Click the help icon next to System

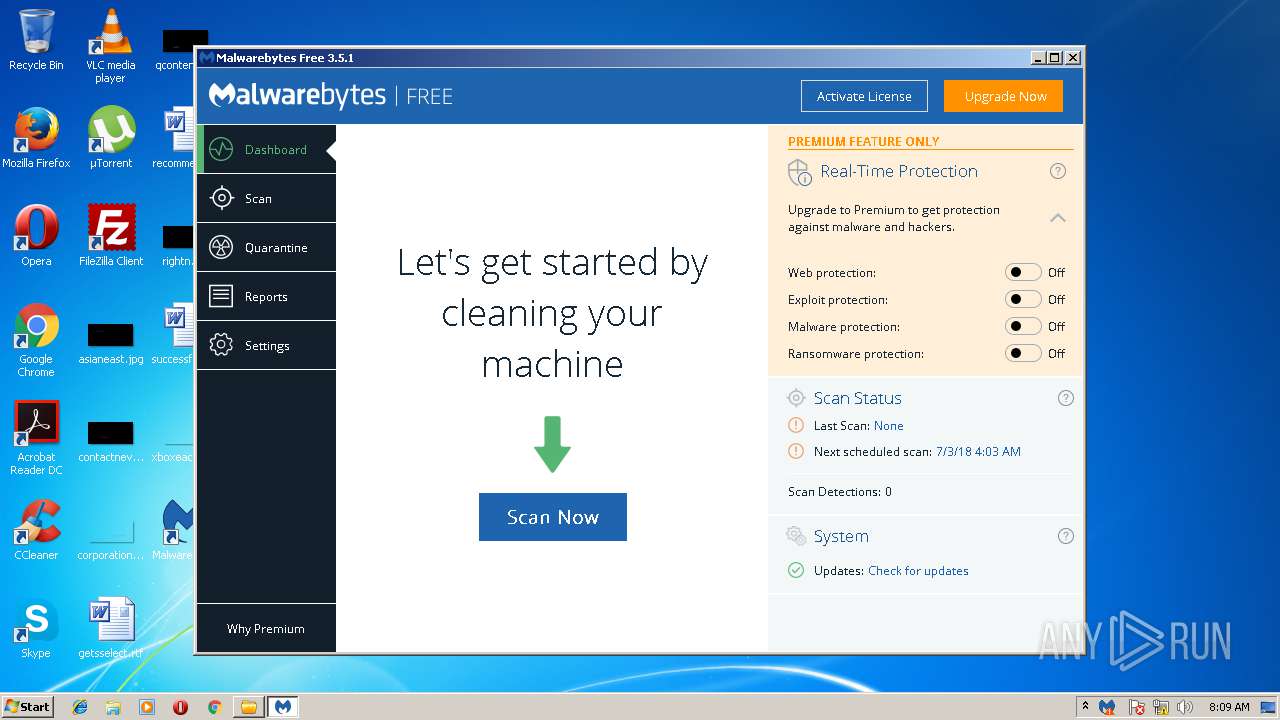click(x=1066, y=536)
